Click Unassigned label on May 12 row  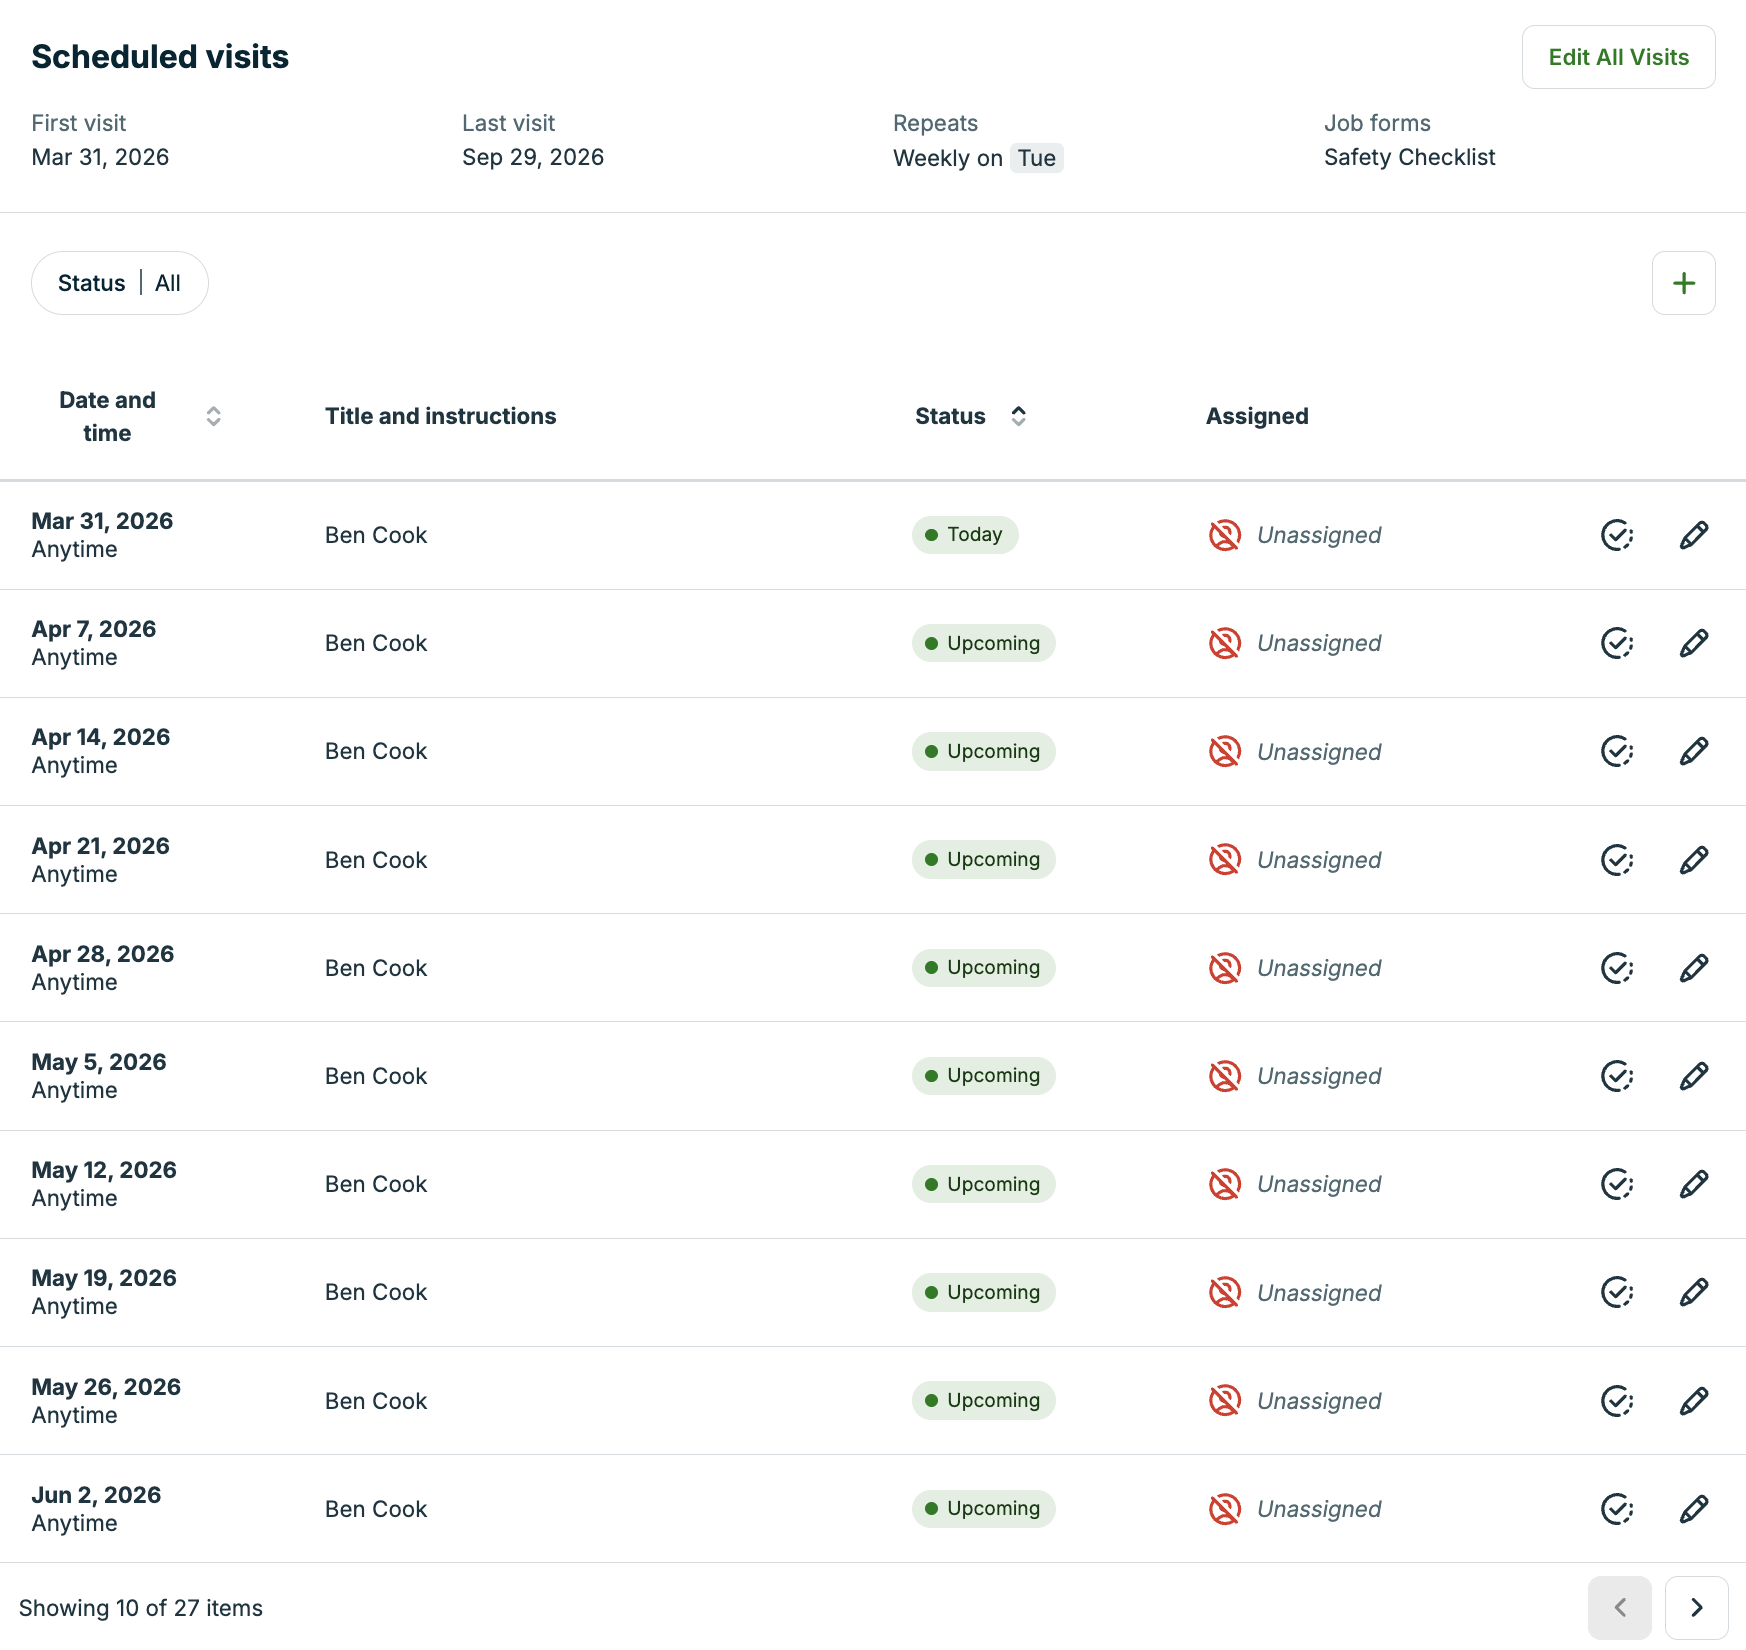[1318, 1184]
